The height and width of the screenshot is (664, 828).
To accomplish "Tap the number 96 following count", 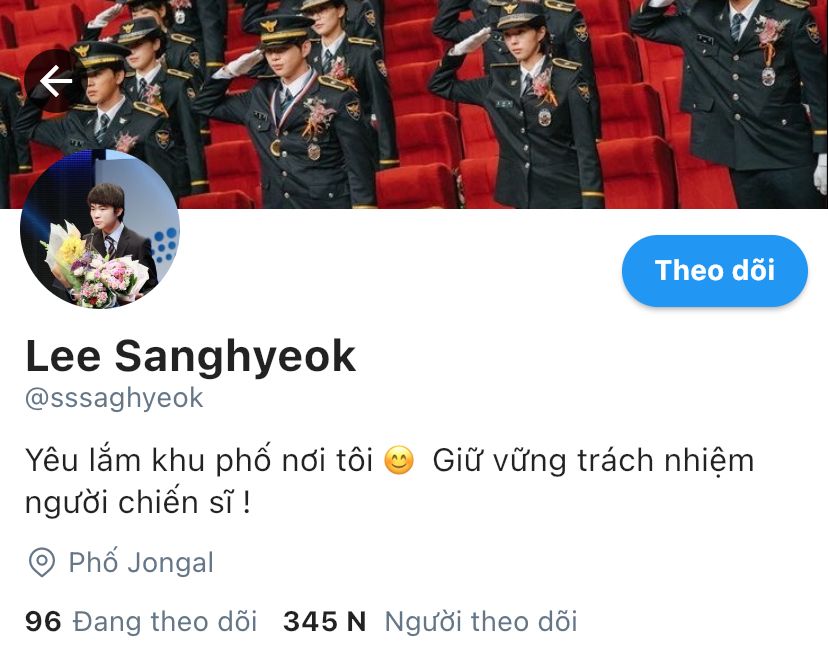I will click(x=43, y=621).
